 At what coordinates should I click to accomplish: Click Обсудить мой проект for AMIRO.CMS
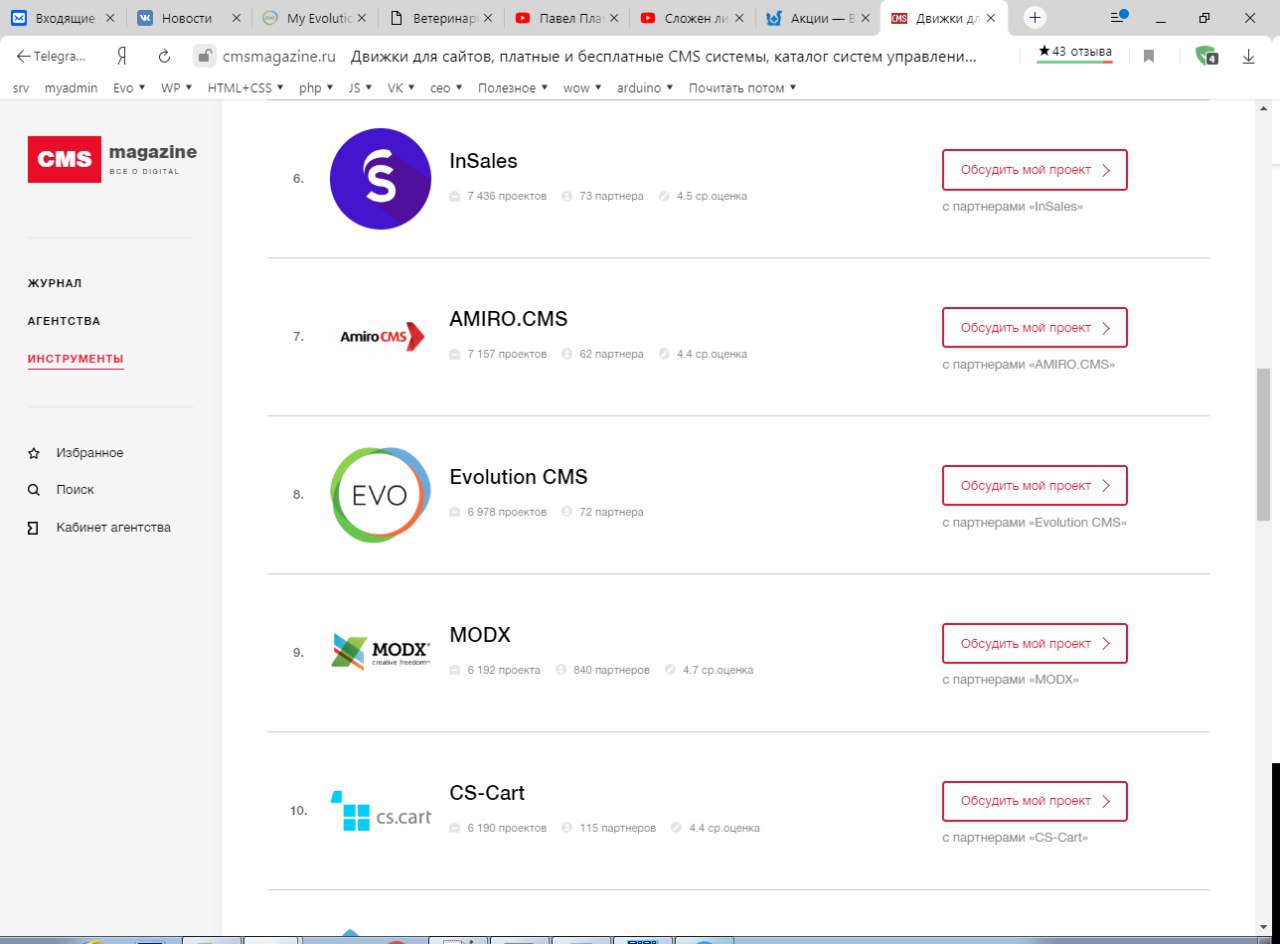click(1035, 328)
